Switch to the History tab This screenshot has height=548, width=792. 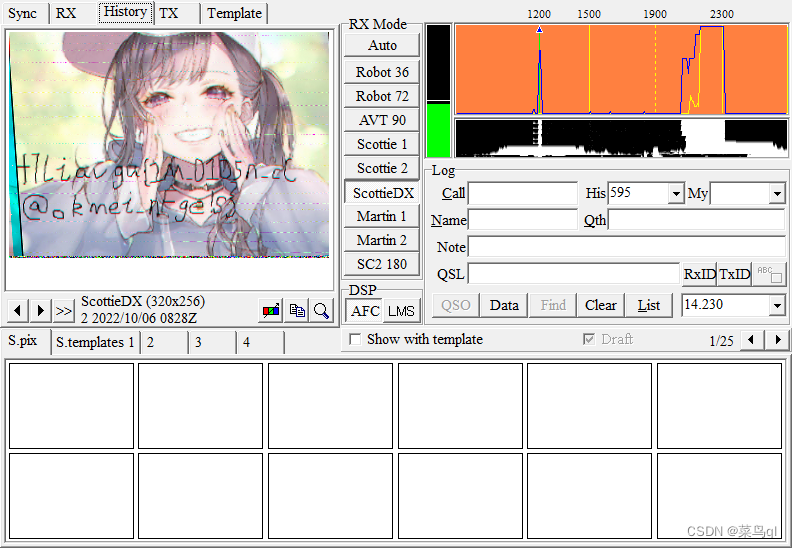125,12
